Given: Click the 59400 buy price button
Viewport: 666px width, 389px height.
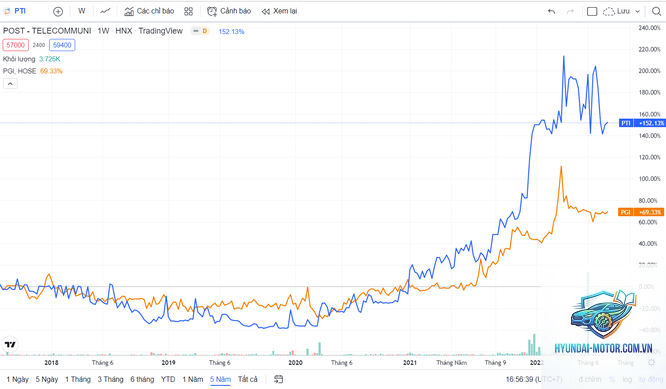Looking at the screenshot, I should coord(62,45).
